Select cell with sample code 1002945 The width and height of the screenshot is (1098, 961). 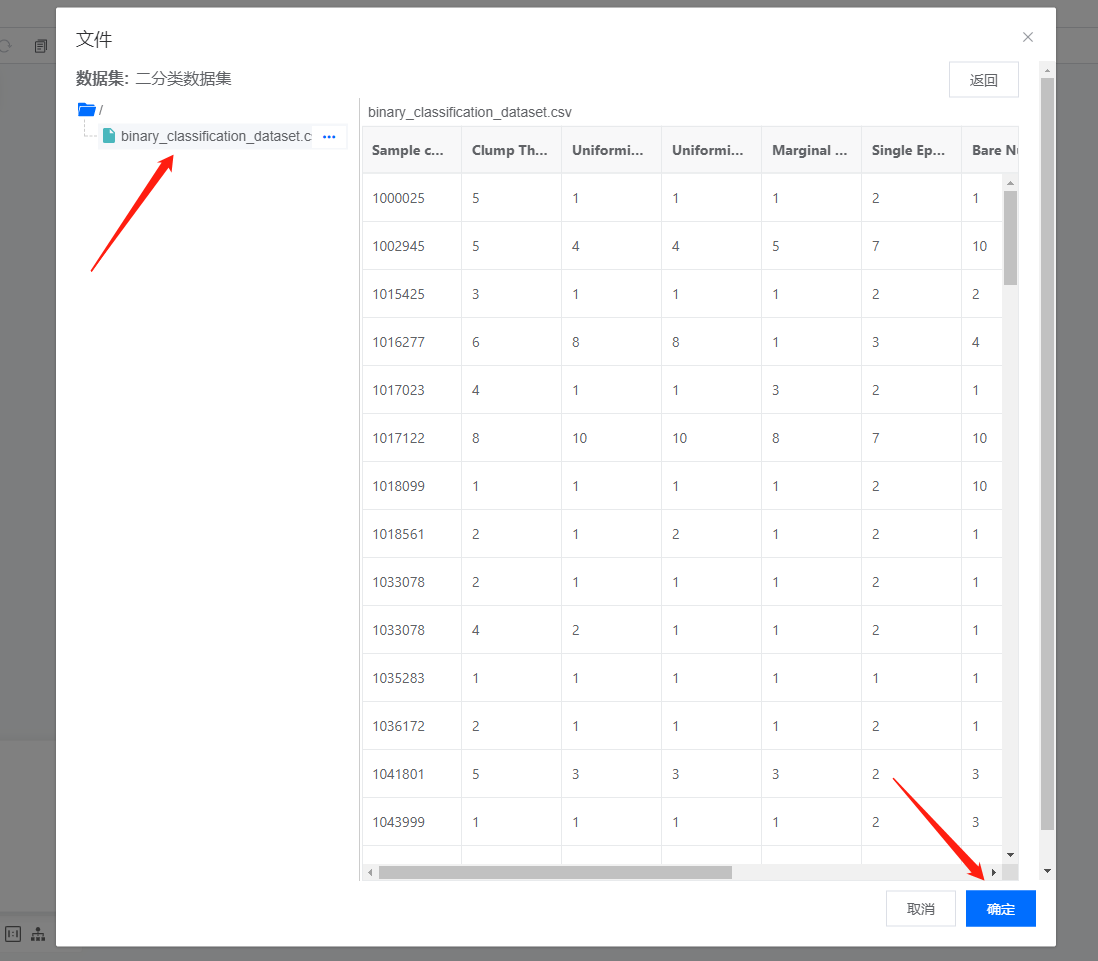click(412, 246)
